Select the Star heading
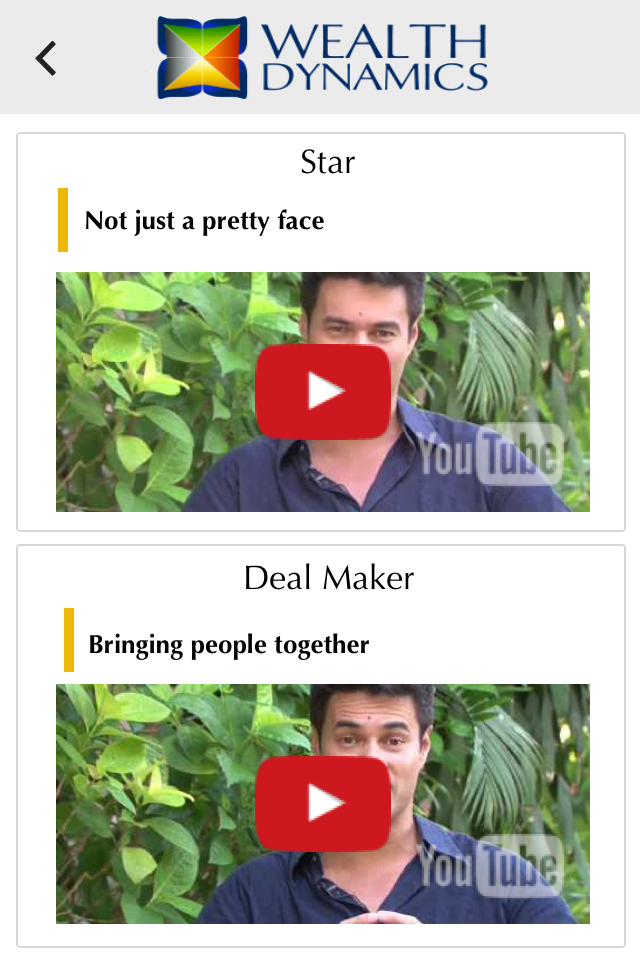The height and width of the screenshot is (960, 640). pos(328,163)
